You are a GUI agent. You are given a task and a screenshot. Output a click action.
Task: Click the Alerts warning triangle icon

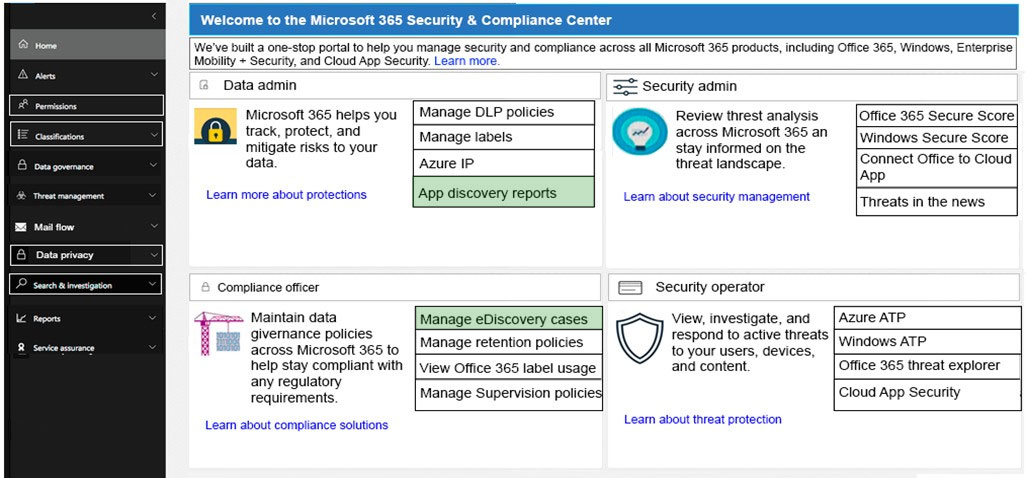point(23,75)
